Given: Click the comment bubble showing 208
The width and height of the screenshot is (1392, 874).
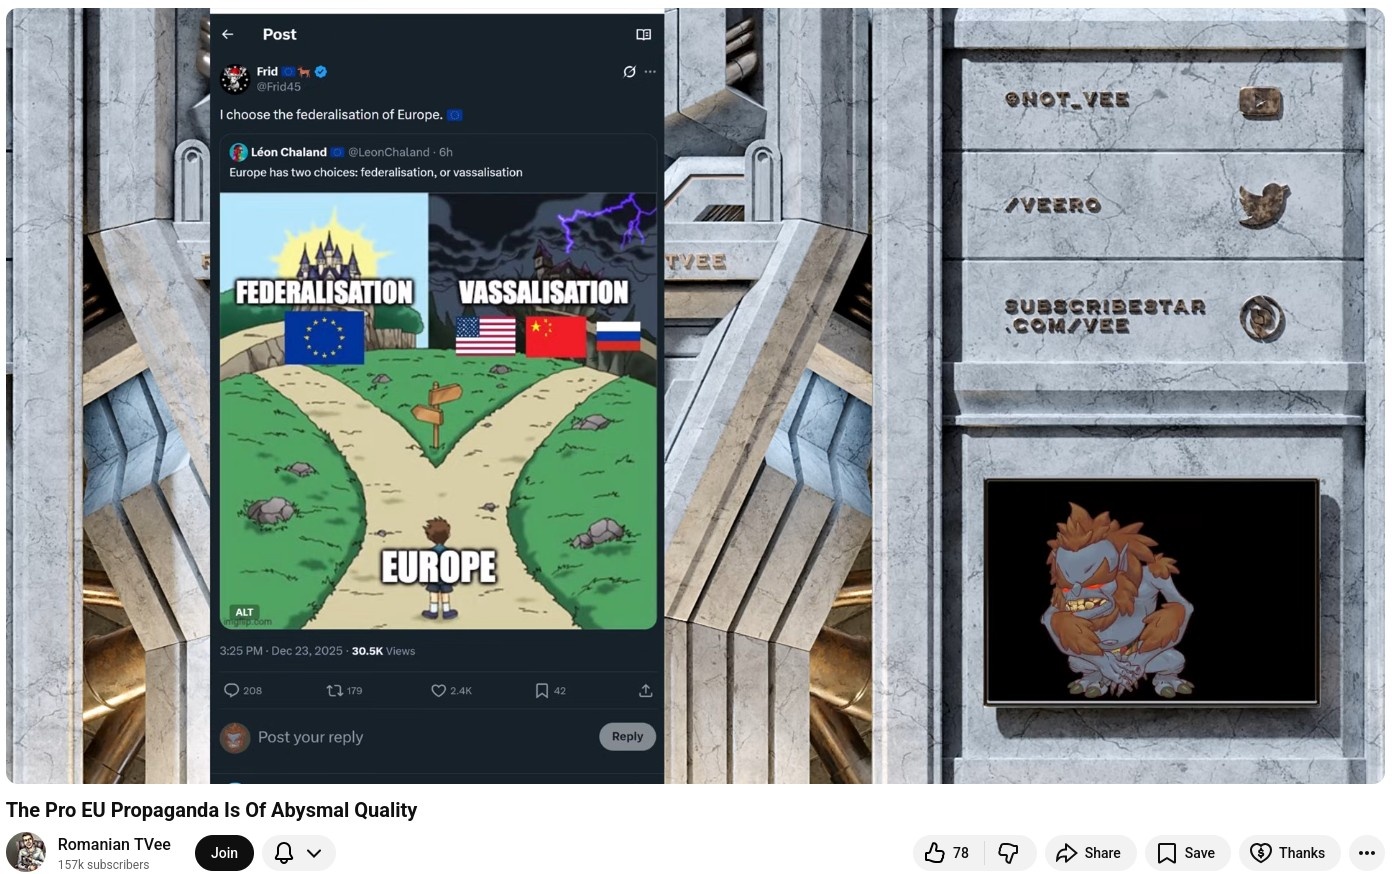Looking at the screenshot, I should coord(231,690).
